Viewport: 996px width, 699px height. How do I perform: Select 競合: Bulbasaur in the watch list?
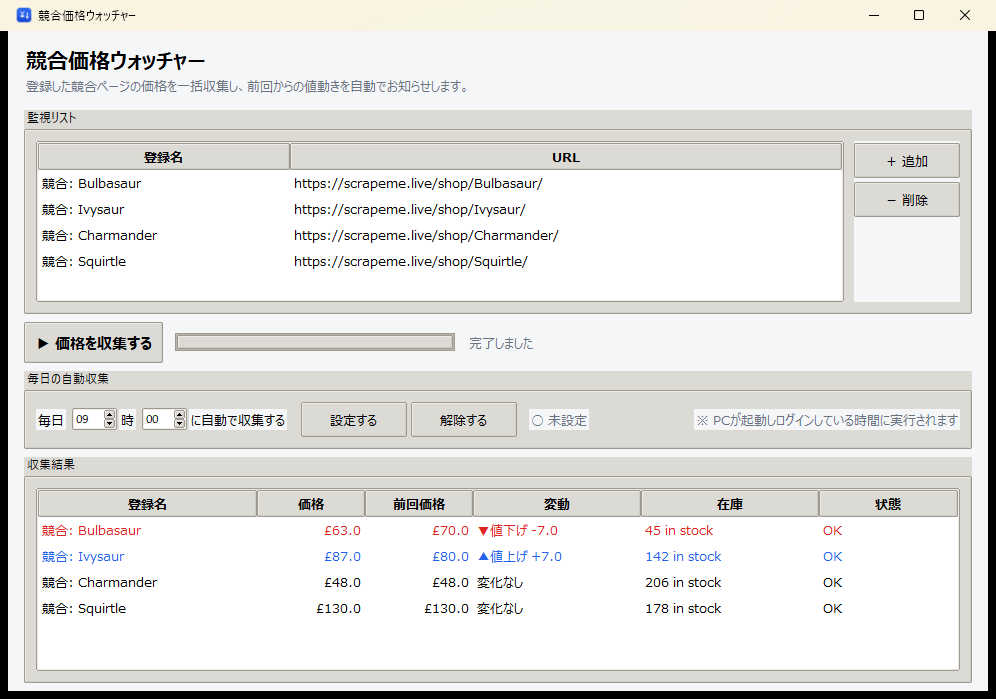(x=91, y=184)
